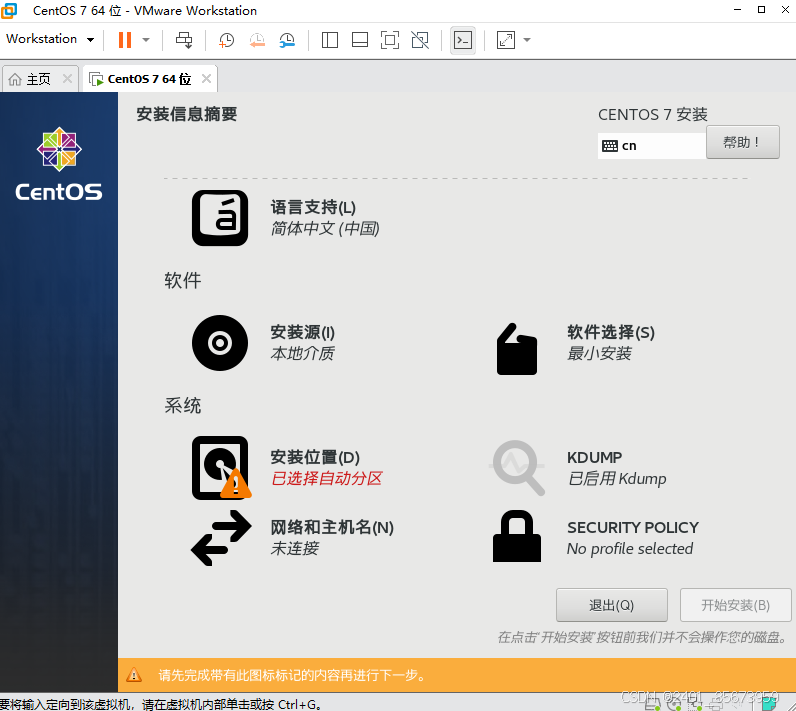Open KDUMP magnifier icon
Screen dimensions: 796x711
pos(517,467)
